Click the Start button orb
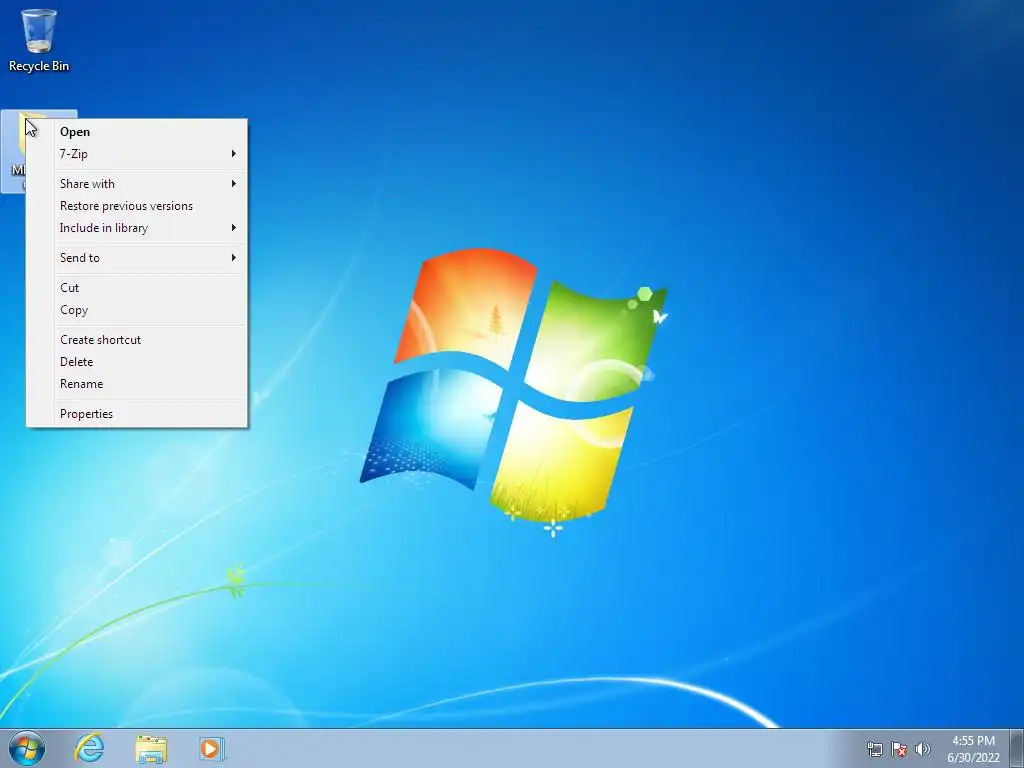1024x768 pixels. coord(27,748)
